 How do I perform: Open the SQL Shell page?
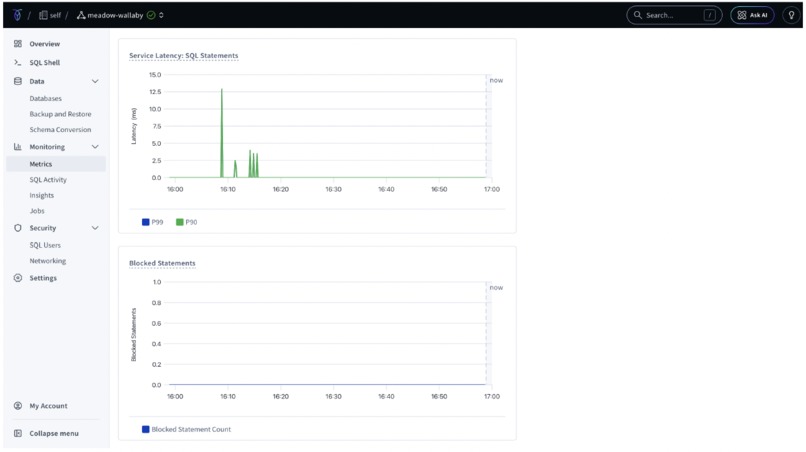click(x=45, y=63)
